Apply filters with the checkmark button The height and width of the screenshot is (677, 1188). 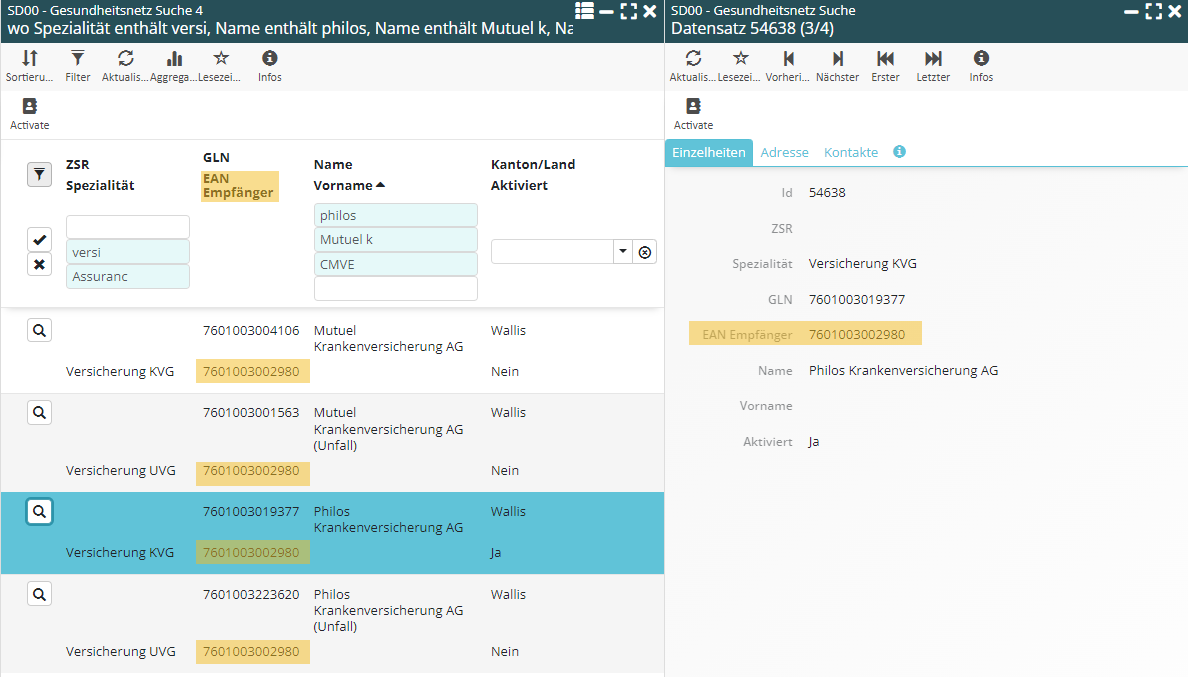pyautogui.click(x=39, y=240)
